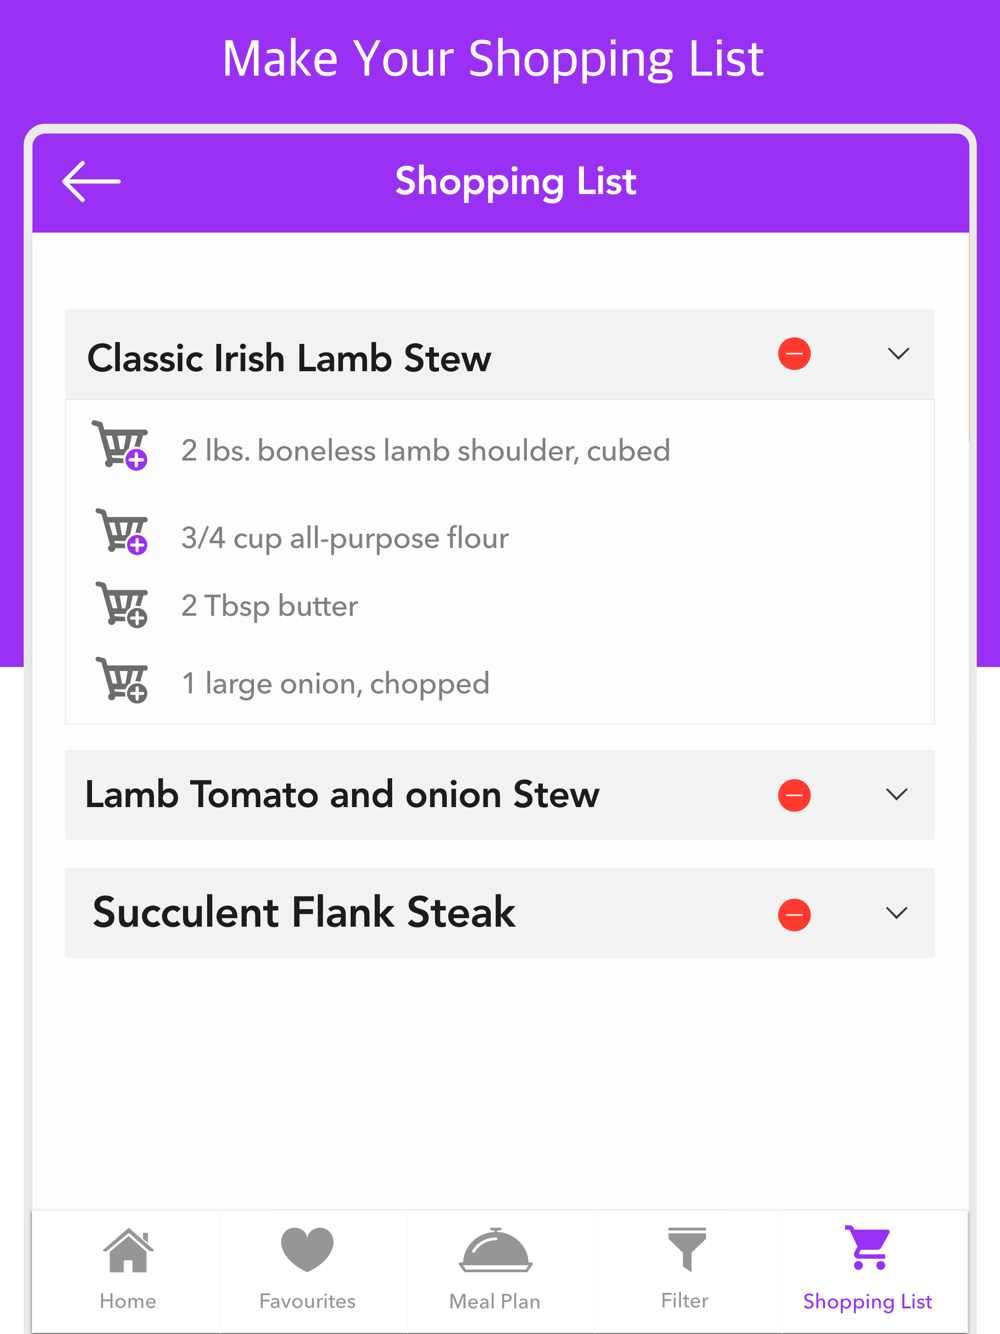Delete Succulent Flank Steak recipe
This screenshot has width=1000, height=1334.
(x=794, y=914)
